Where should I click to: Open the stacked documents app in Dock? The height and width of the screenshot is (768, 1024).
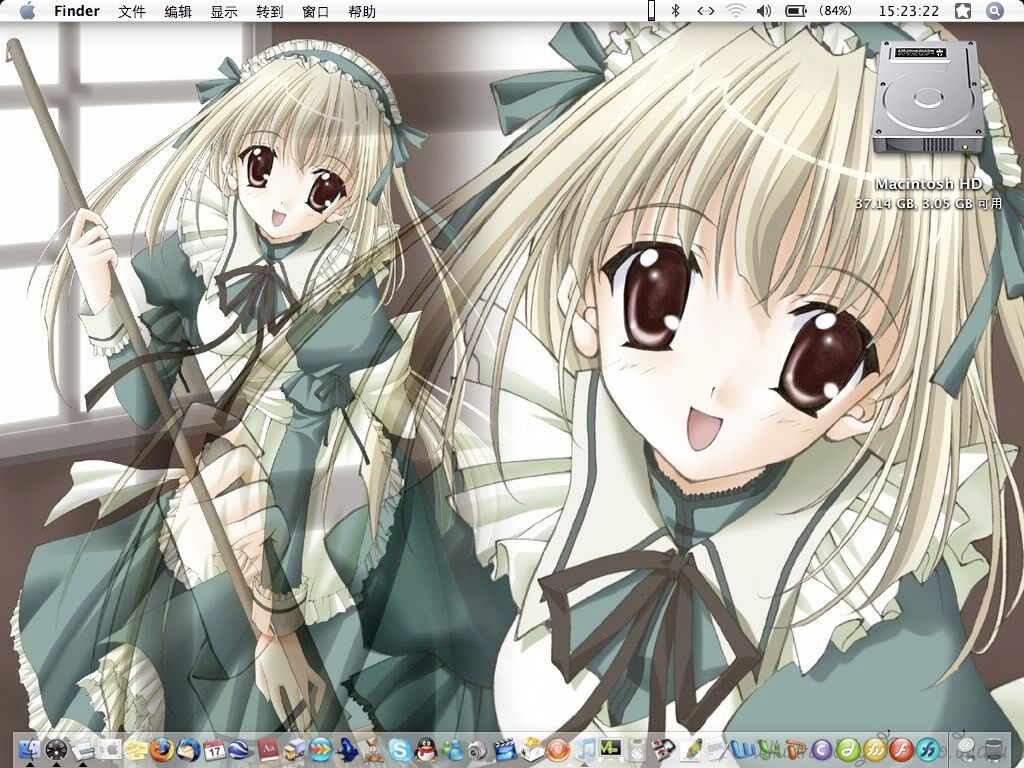pyautogui.click(x=83, y=750)
